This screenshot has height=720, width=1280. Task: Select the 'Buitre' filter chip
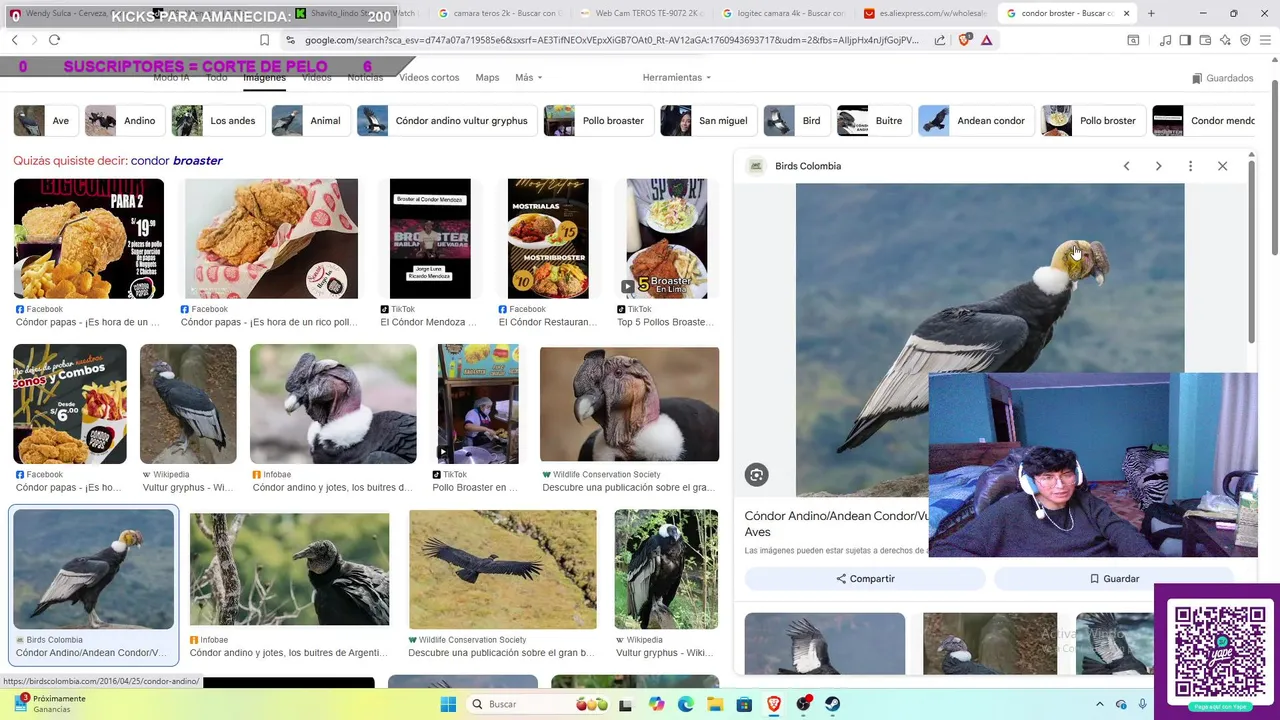click(x=872, y=121)
